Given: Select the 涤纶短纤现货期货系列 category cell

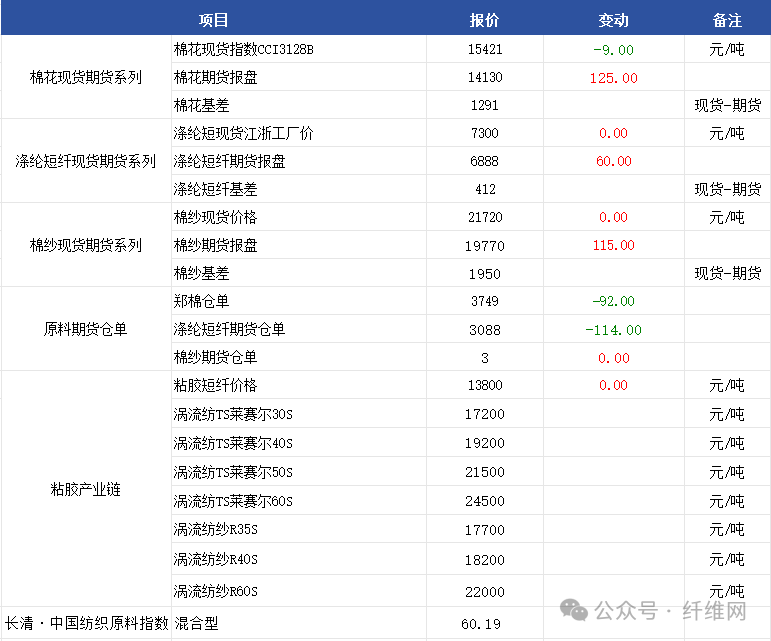Looking at the screenshot, I should (86, 161).
